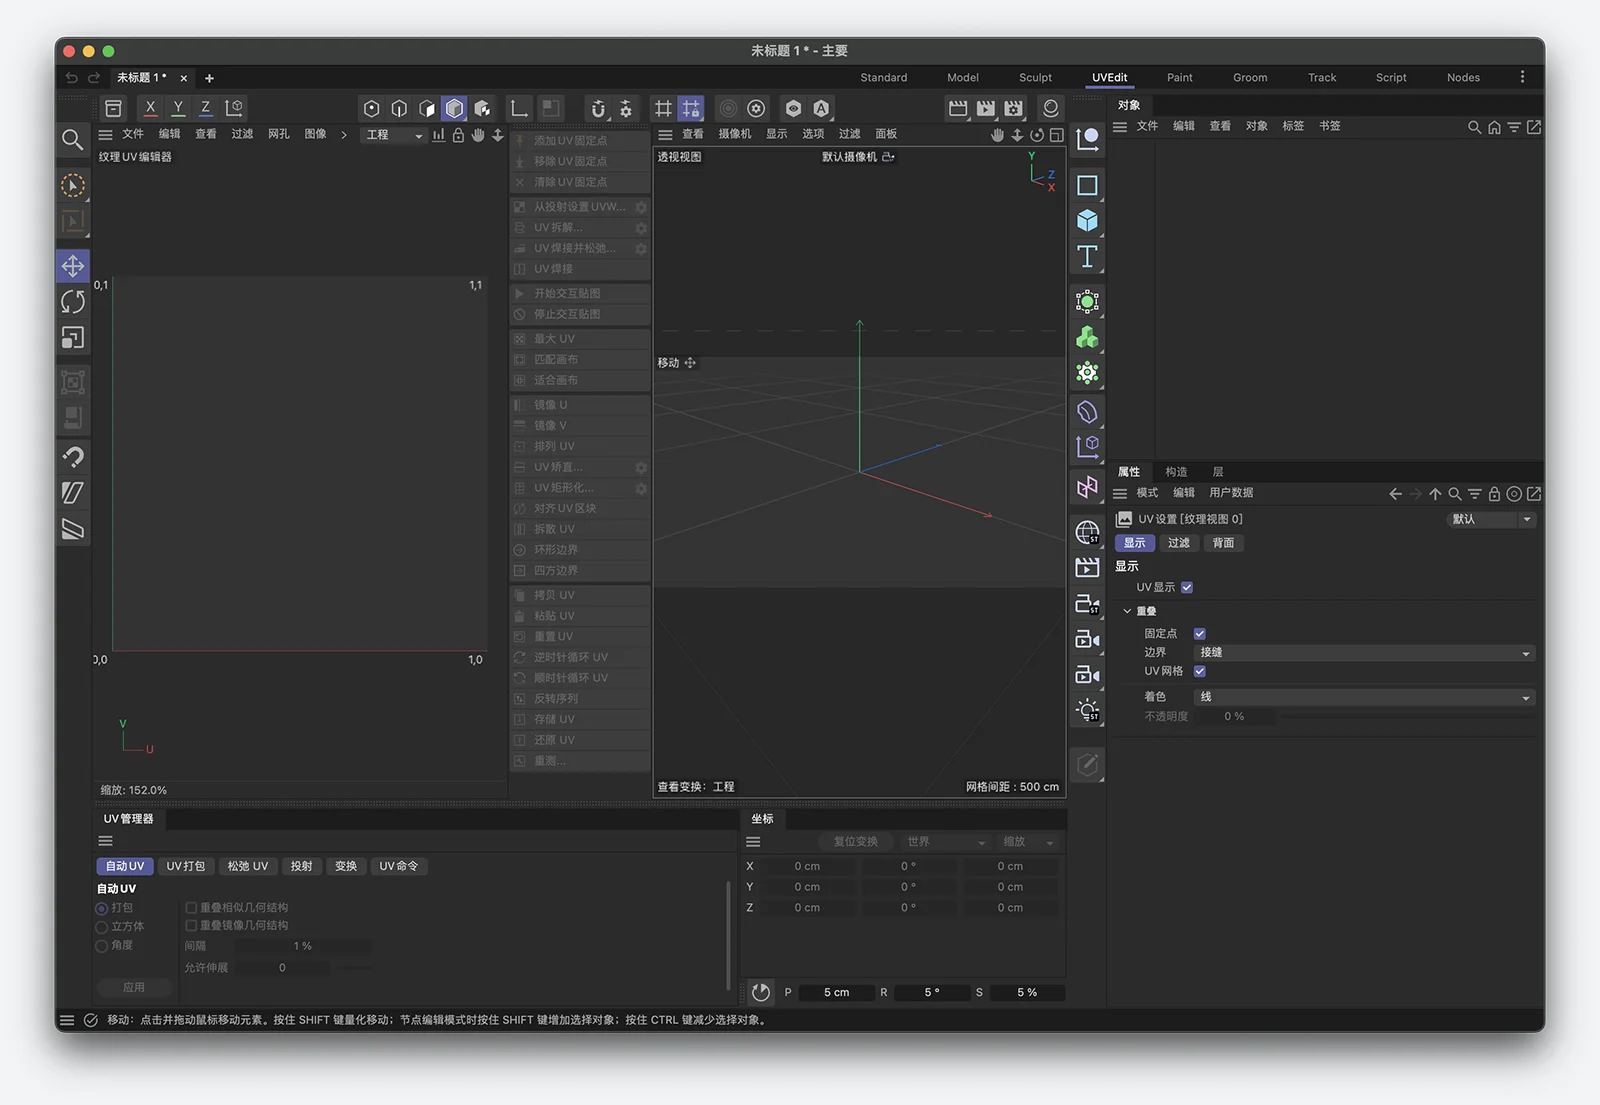Viewport: 1600px width, 1105px height.
Task: Click 应用 button in UV manager
Action: pyautogui.click(x=134, y=988)
